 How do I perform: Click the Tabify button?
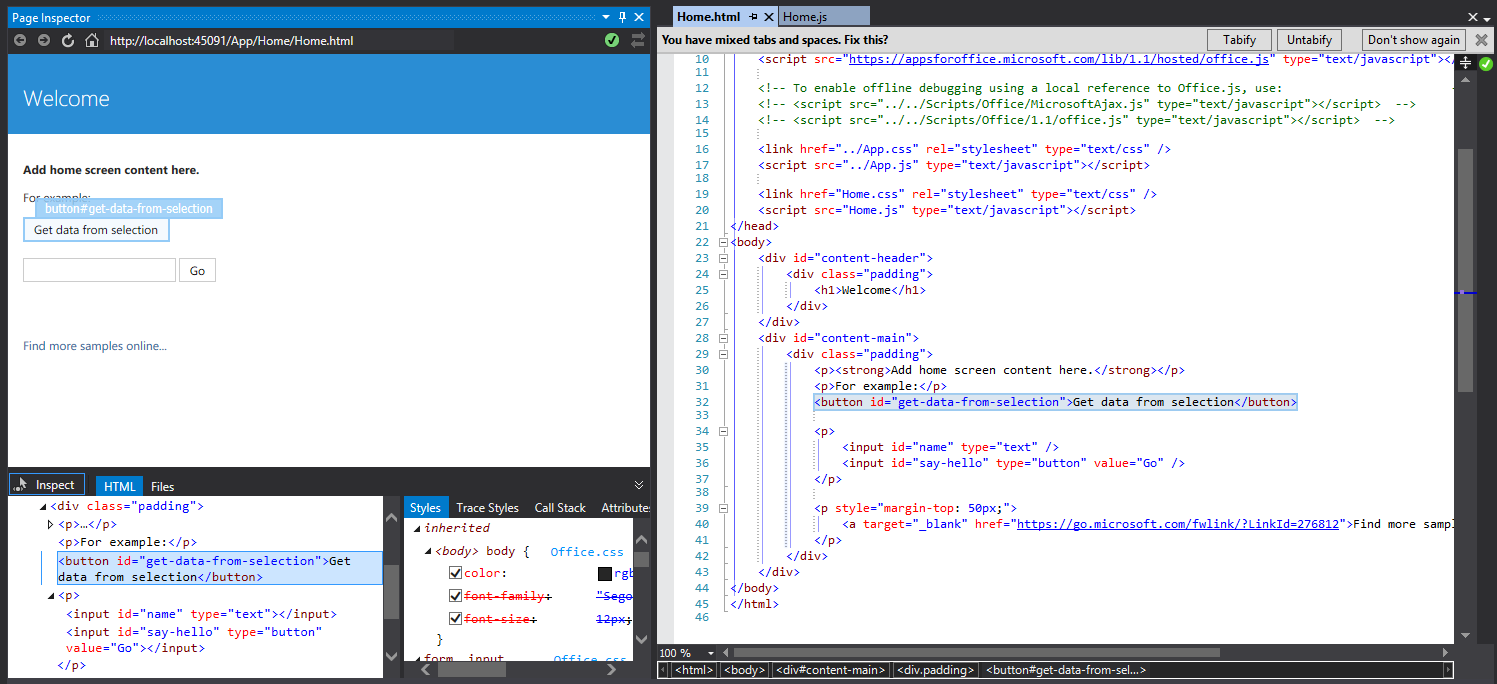click(1239, 39)
